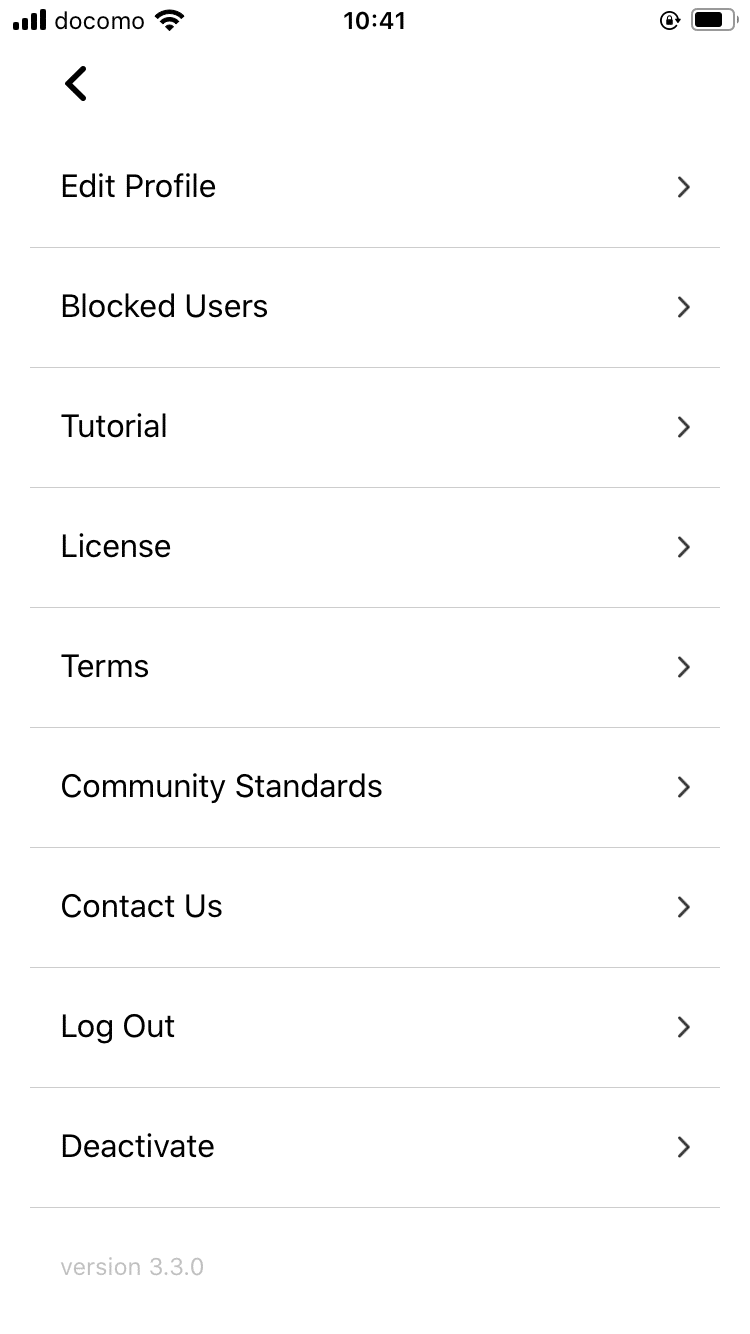Open the Terms page
Screen dimensions: 750x1334
click(375, 667)
